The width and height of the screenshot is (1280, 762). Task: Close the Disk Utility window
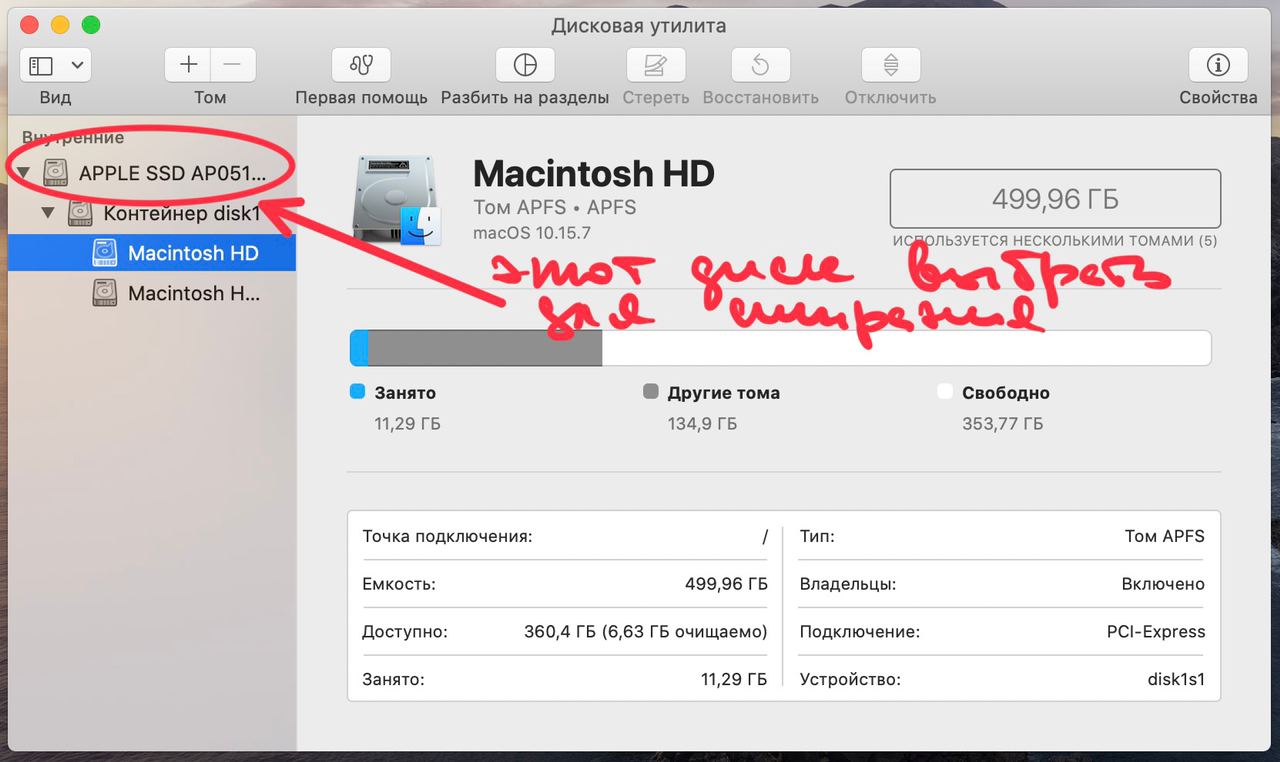tap(30, 25)
